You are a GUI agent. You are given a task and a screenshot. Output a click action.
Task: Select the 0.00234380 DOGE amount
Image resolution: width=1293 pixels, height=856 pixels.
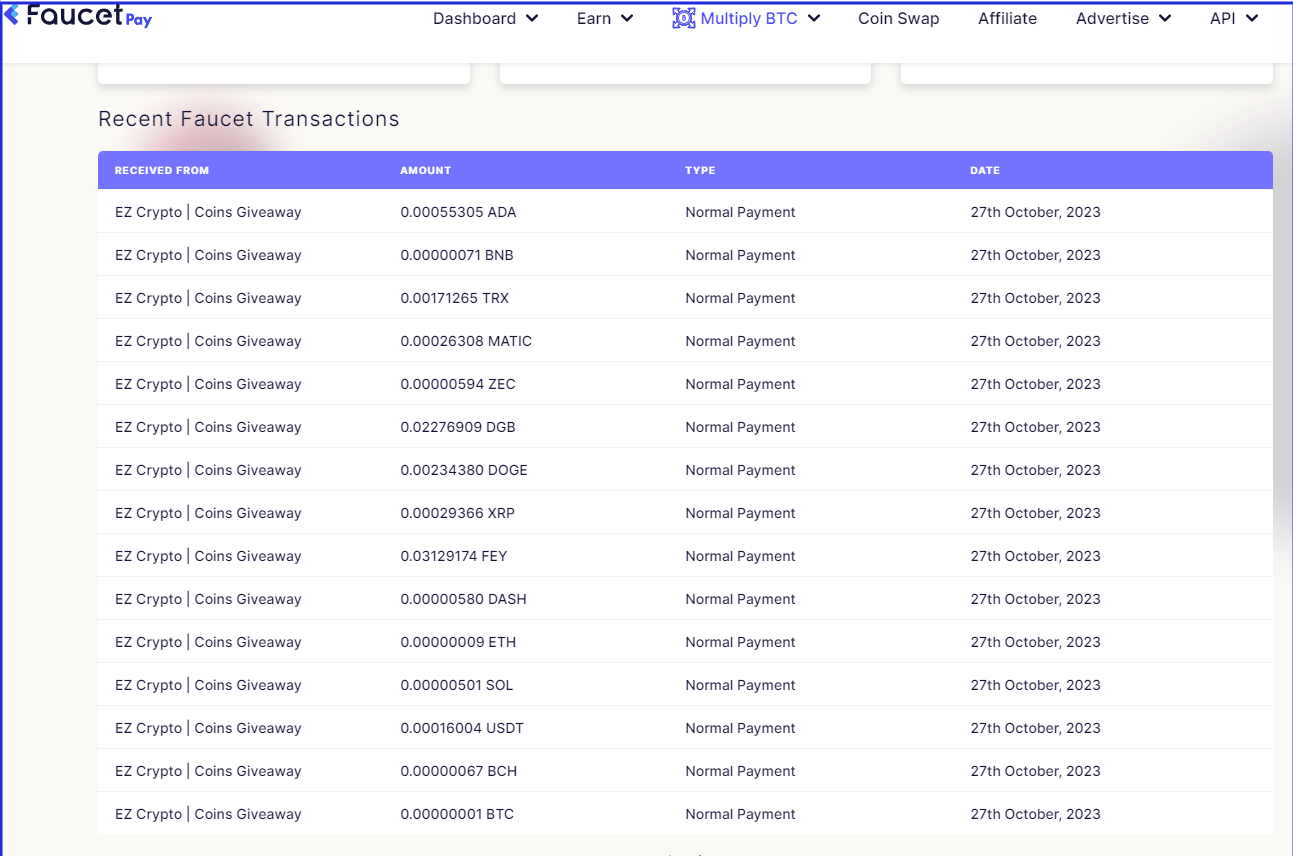pos(464,470)
